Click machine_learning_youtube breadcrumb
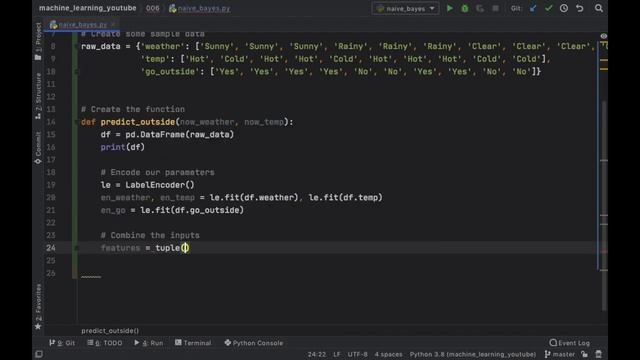The image size is (640, 360). 87,8
